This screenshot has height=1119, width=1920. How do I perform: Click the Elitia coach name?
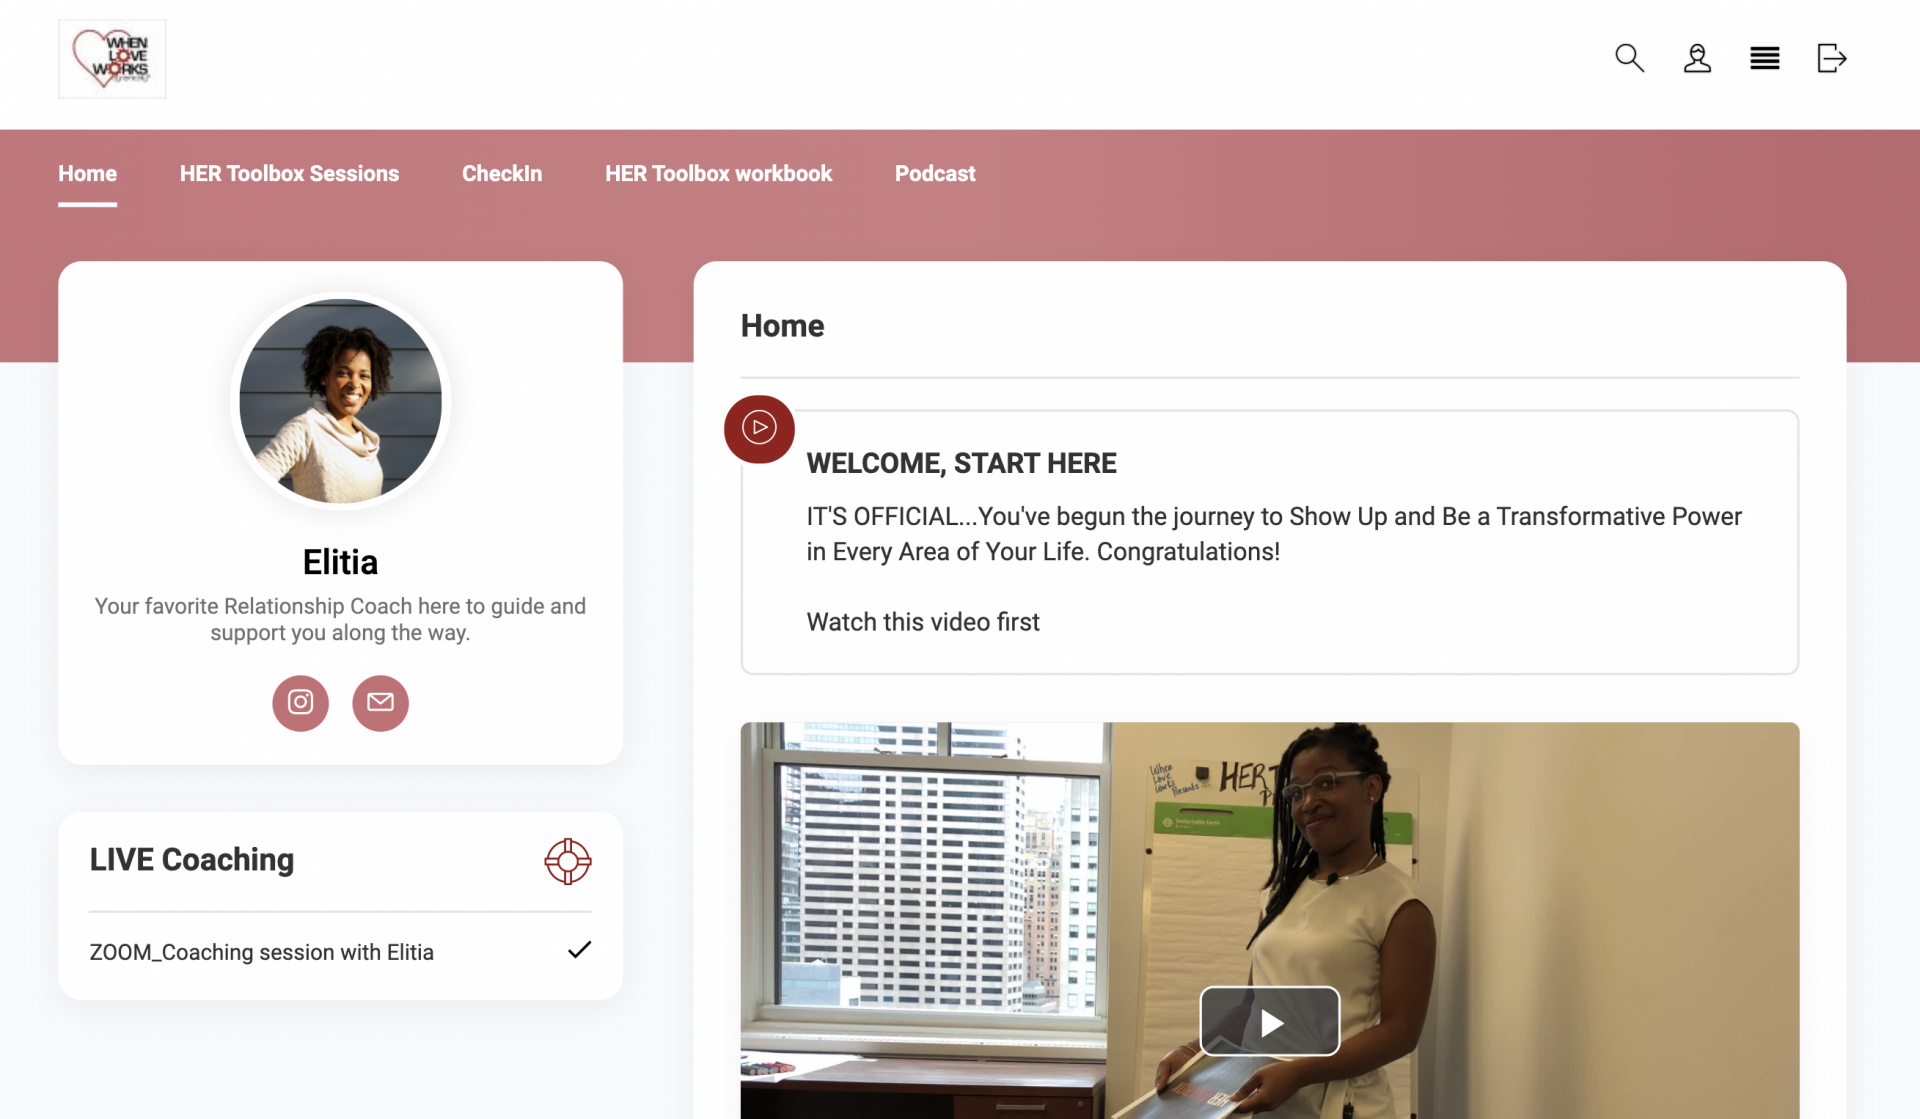coord(340,562)
